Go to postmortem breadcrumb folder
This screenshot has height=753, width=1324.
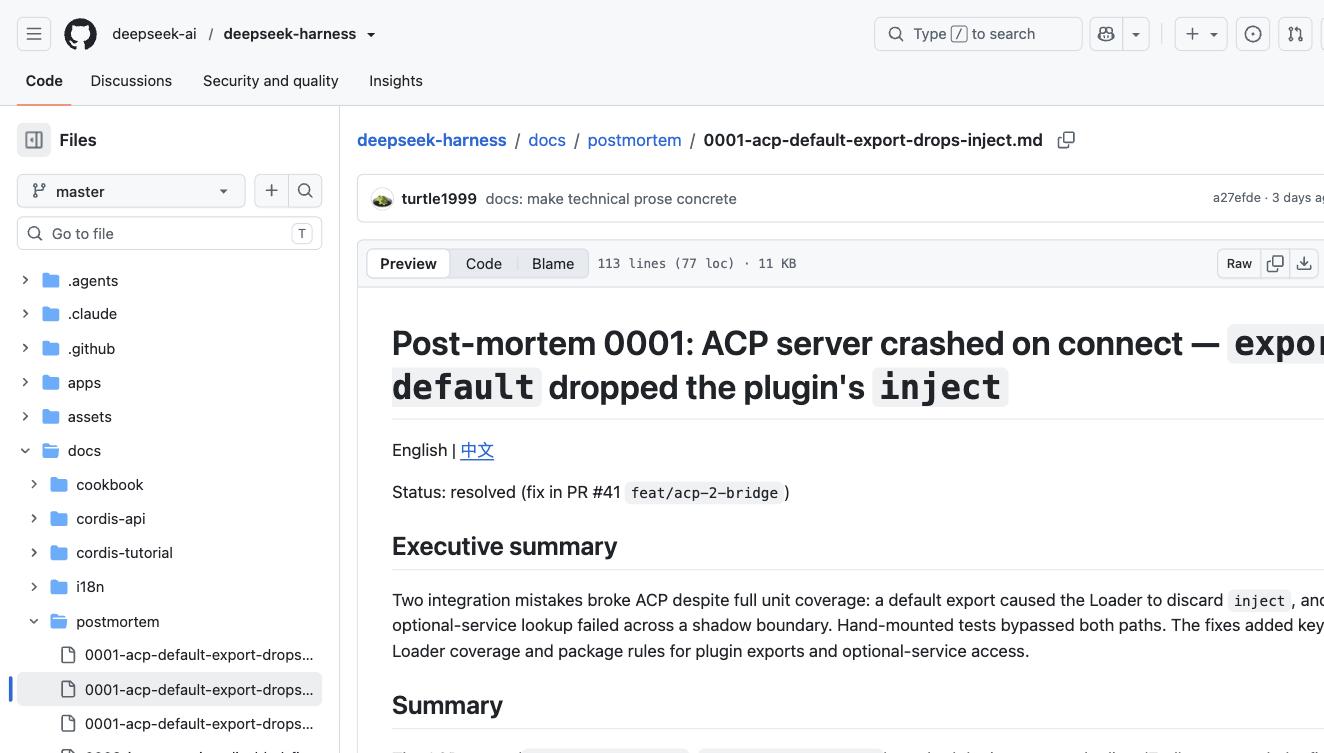pos(634,140)
